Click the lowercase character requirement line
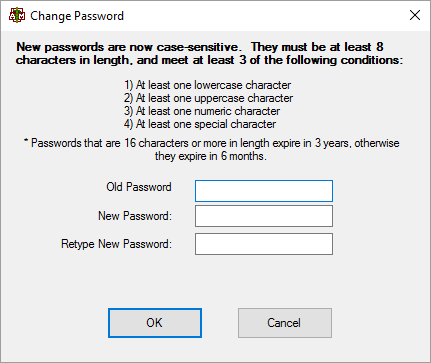Image resolution: width=431 pixels, height=363 pixels. point(208,85)
